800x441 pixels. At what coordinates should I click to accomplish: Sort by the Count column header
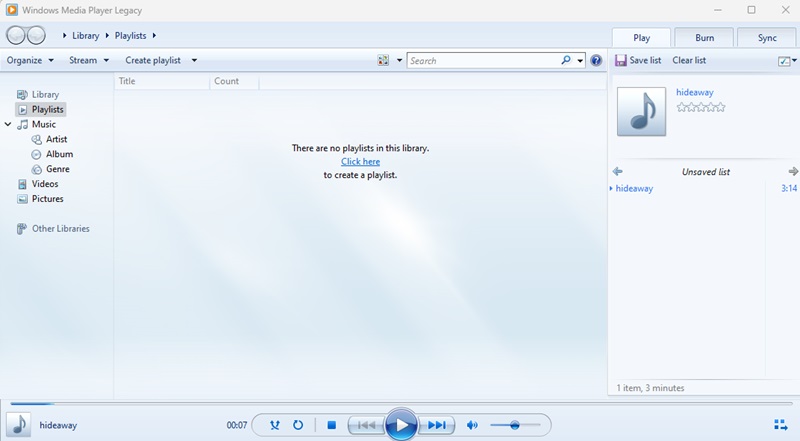pyautogui.click(x=234, y=81)
